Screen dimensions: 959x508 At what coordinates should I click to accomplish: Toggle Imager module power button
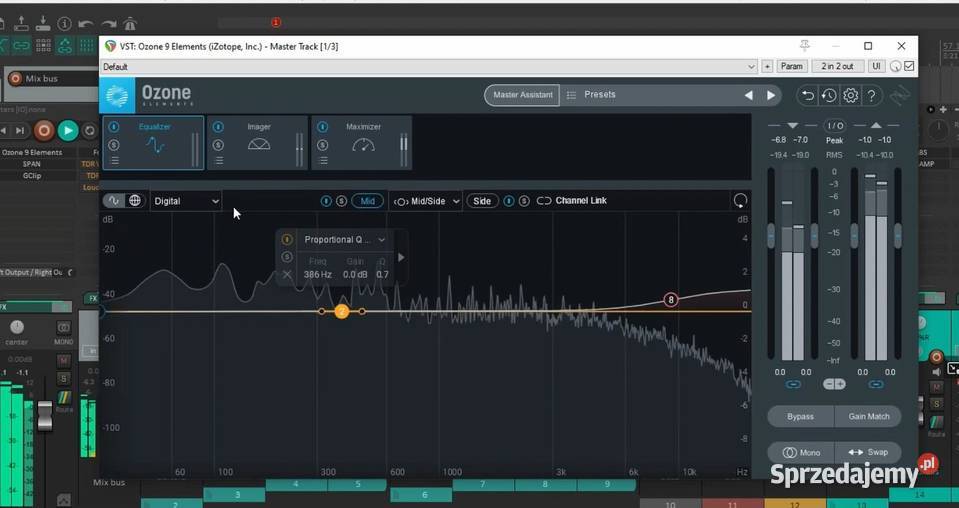(218, 127)
